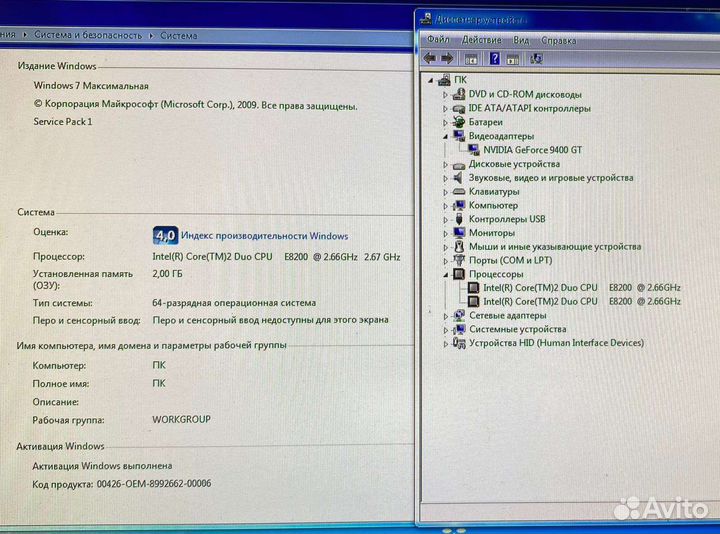Image resolution: width=720 pixels, height=534 pixels.
Task: Click Активация Windows выполнена text
Action: coord(102,466)
